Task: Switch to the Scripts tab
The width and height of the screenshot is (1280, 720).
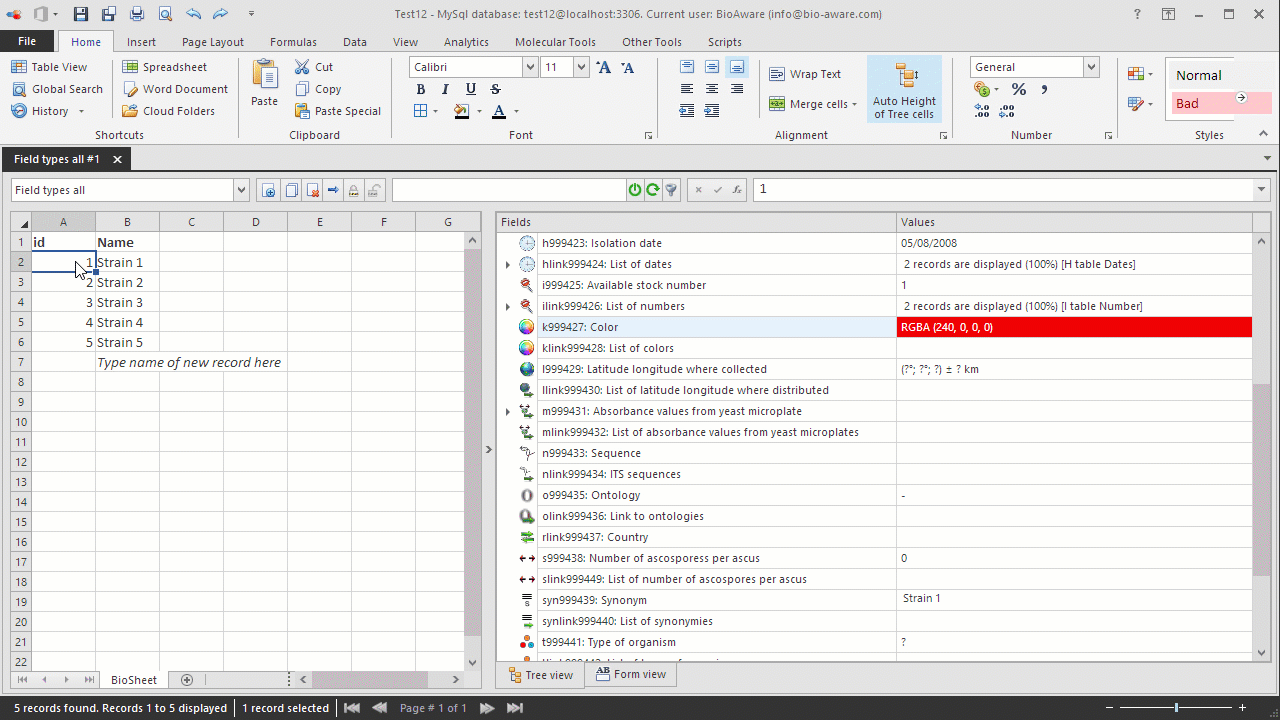Action: 724,42
